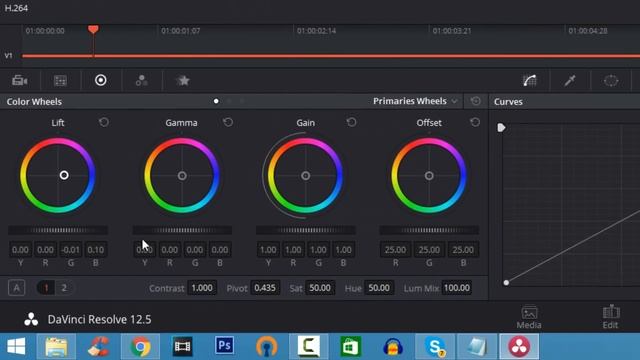This screenshot has height=360, width=640.
Task: Reset the Gain color wheel
Action: [351, 122]
